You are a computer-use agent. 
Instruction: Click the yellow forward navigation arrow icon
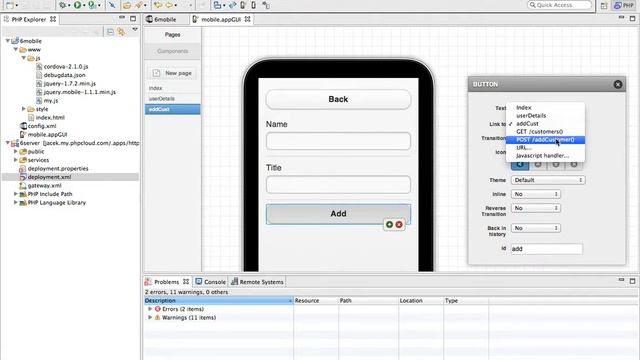169,5
